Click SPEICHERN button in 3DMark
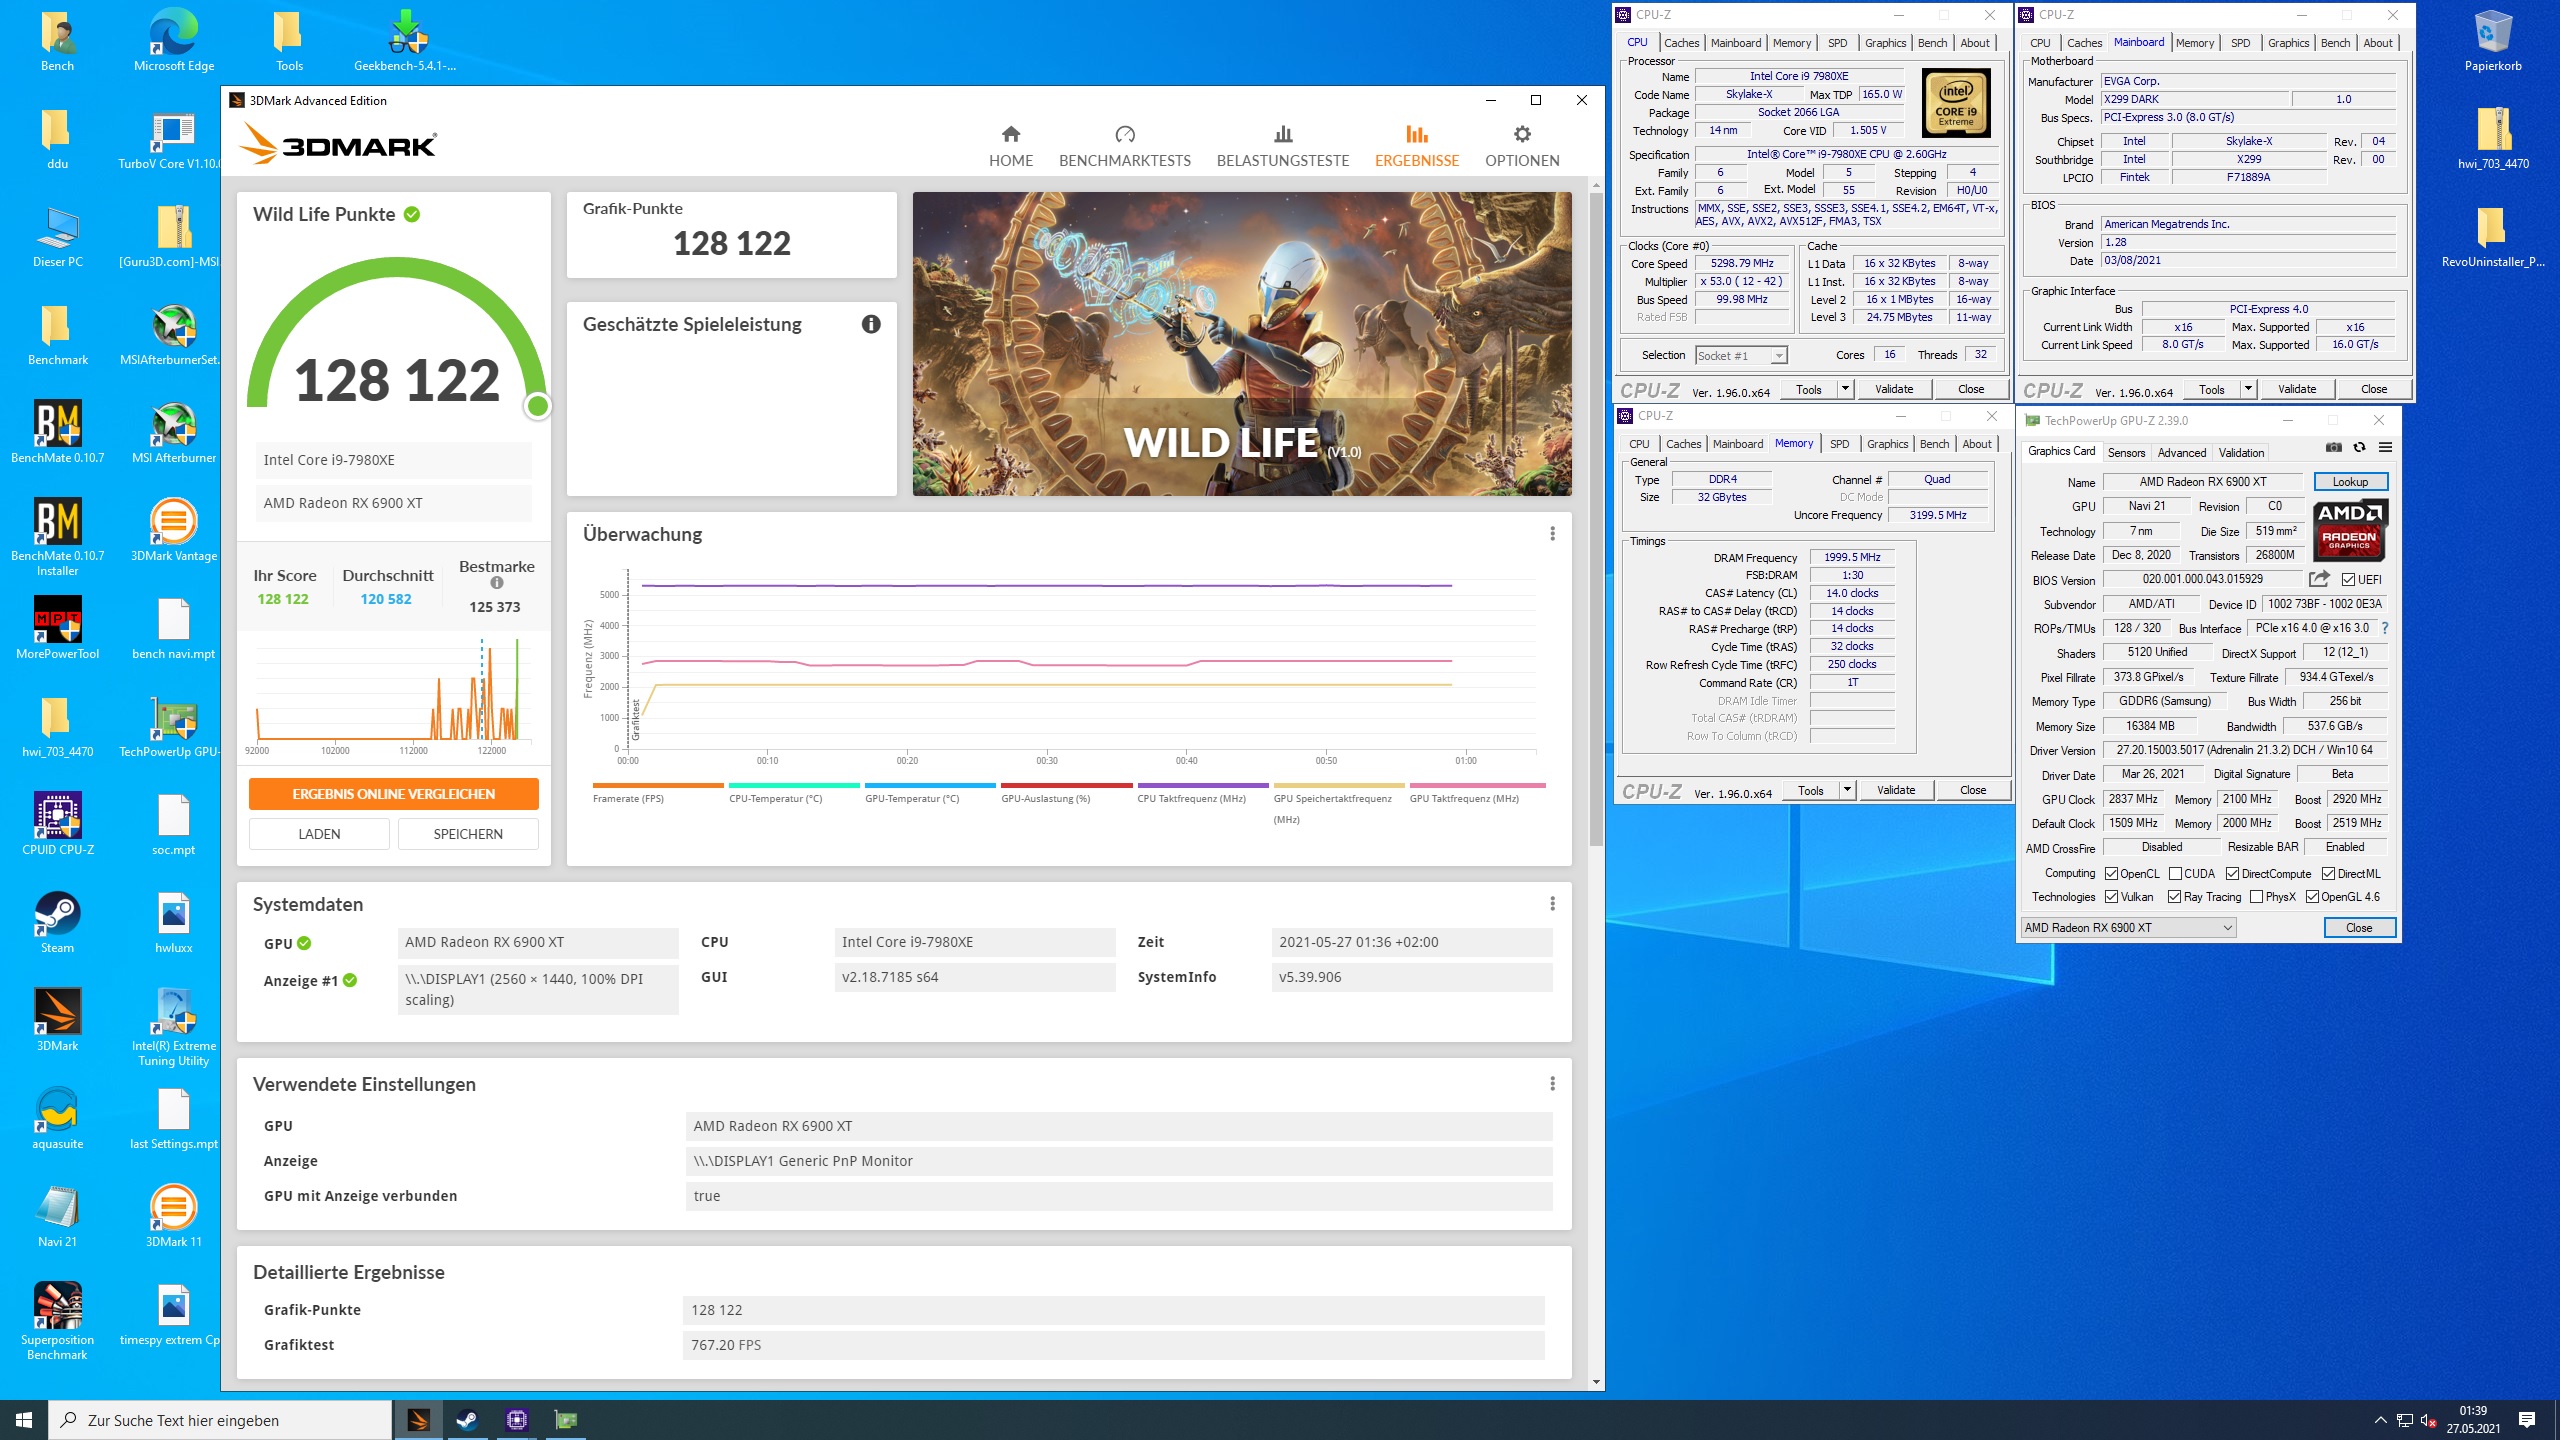This screenshot has width=2560, height=1440. 468,834
